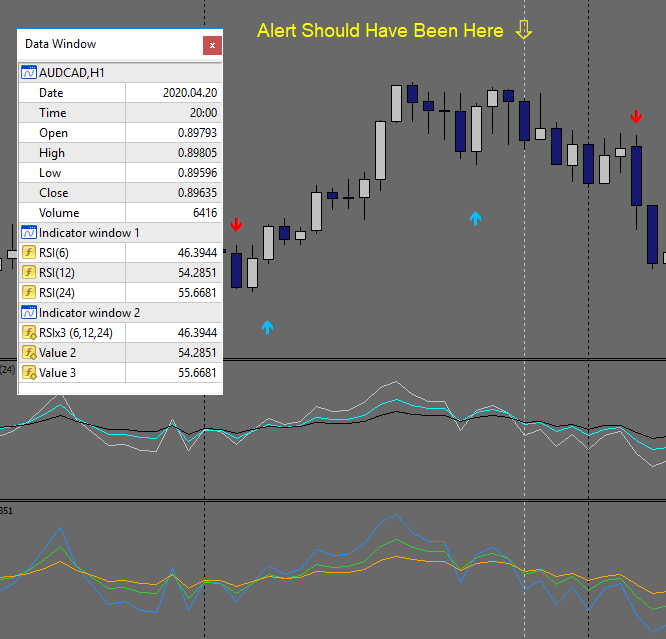Click the Value 2 label

(x=57, y=353)
